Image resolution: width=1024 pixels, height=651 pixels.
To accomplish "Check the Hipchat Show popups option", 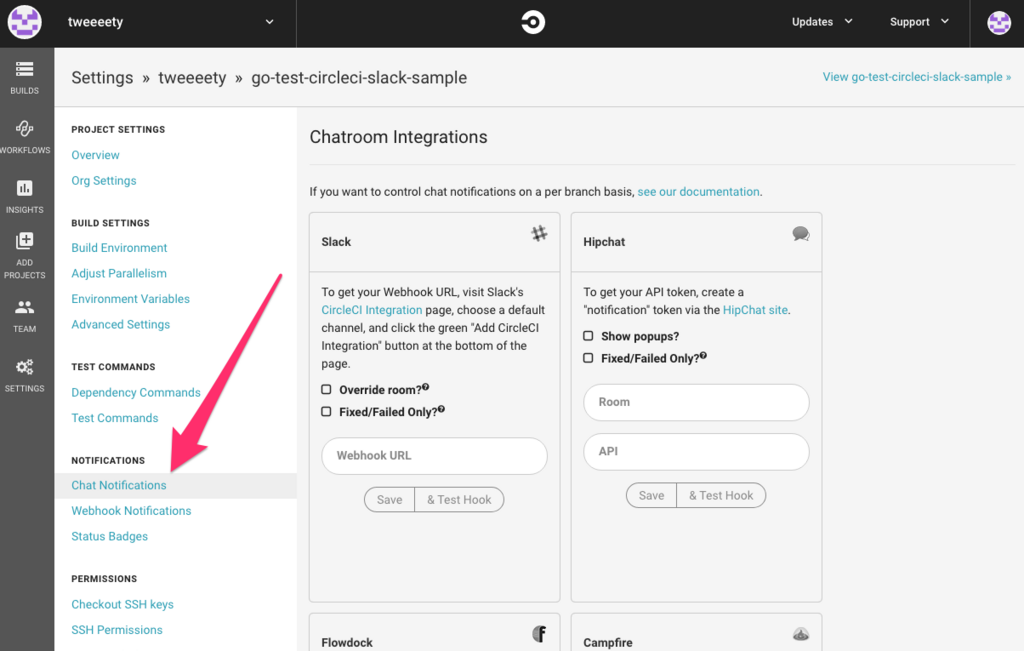I will click(588, 336).
